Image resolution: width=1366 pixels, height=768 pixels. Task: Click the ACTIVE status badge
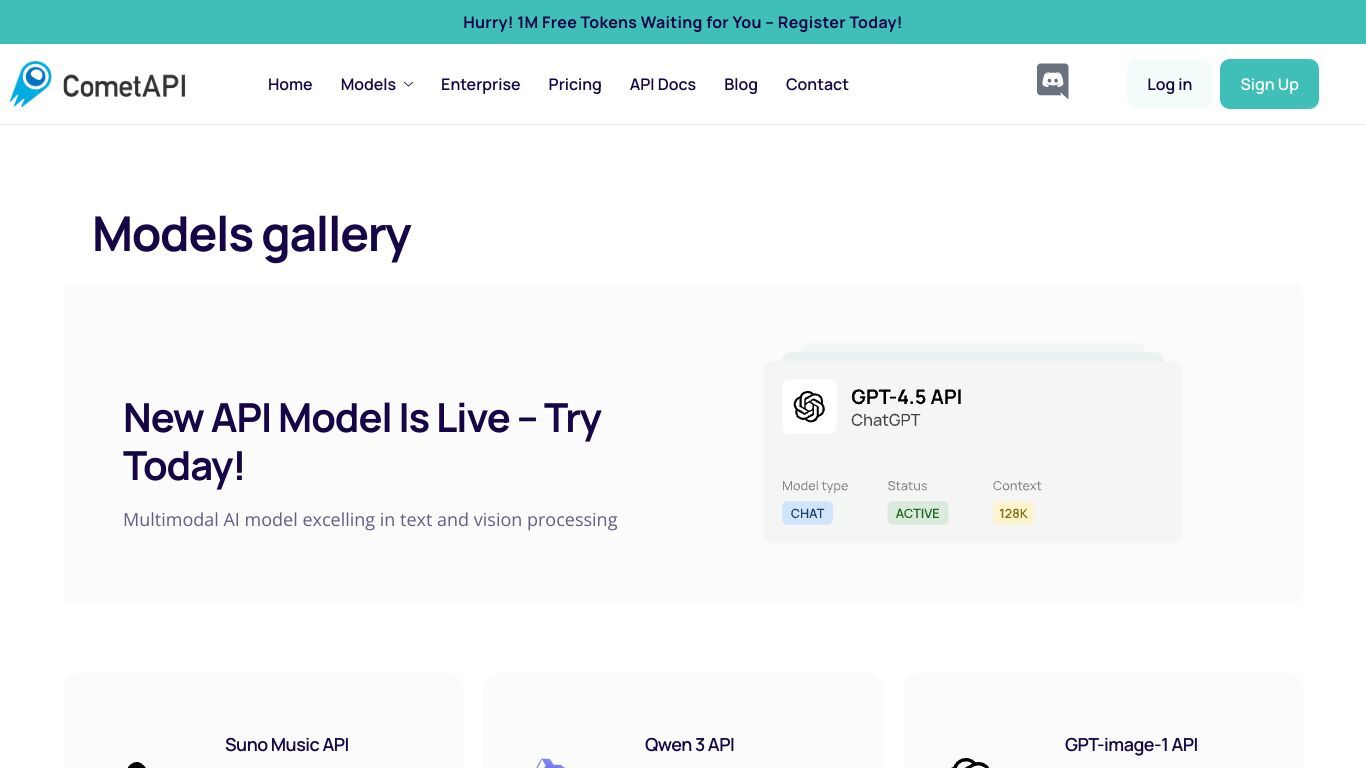[917, 513]
